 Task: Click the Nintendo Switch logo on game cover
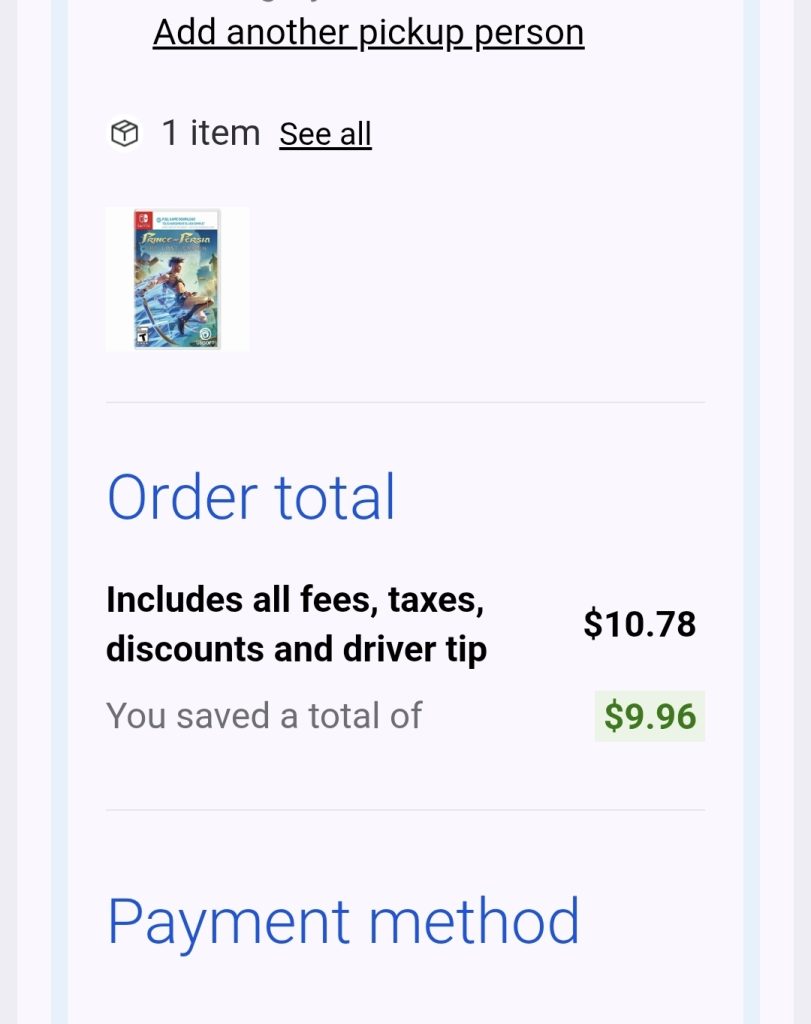(146, 220)
